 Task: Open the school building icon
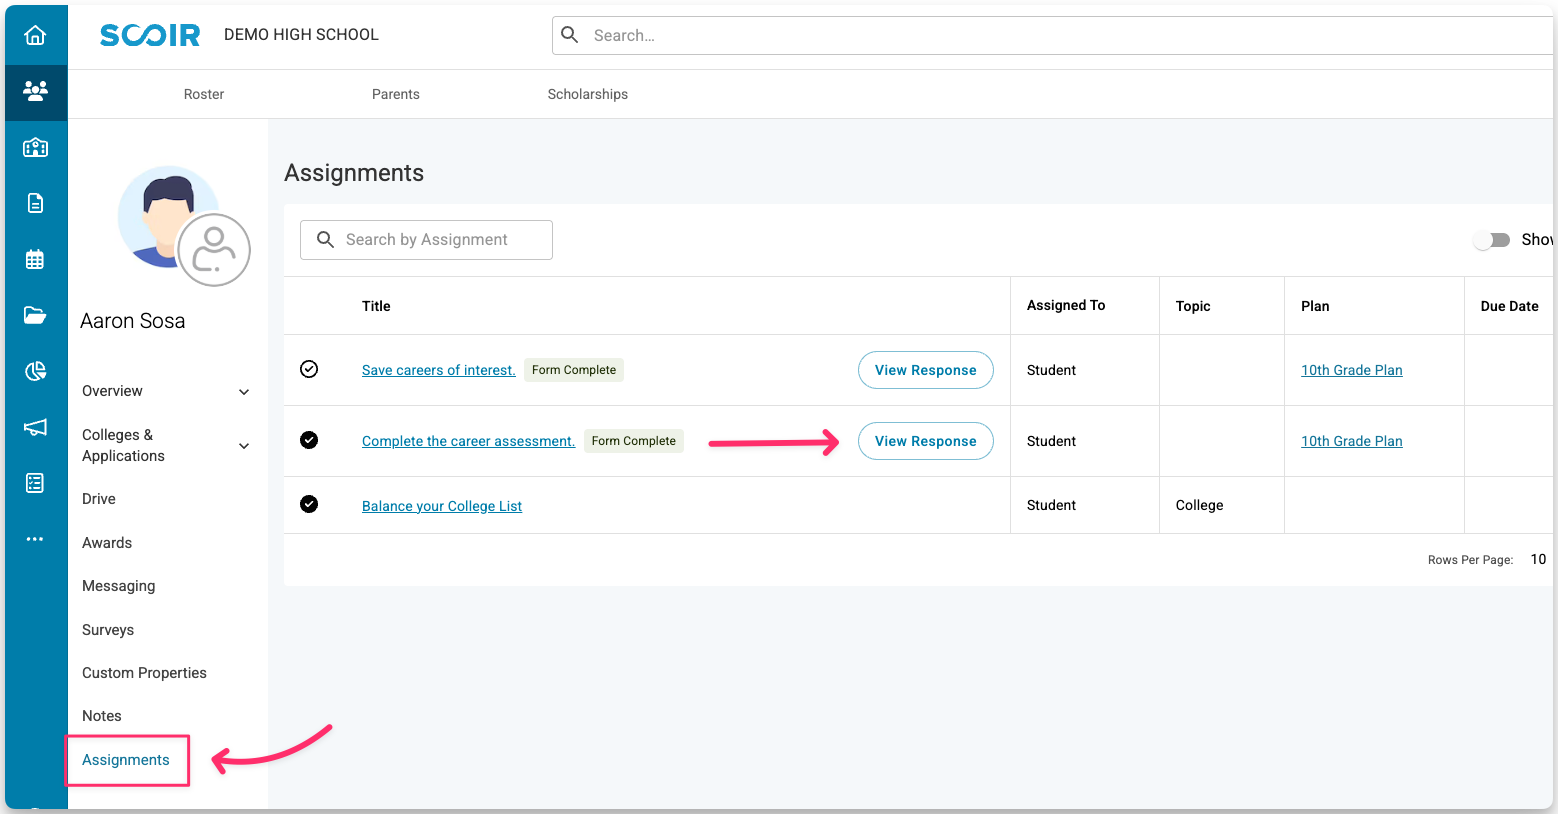click(35, 148)
